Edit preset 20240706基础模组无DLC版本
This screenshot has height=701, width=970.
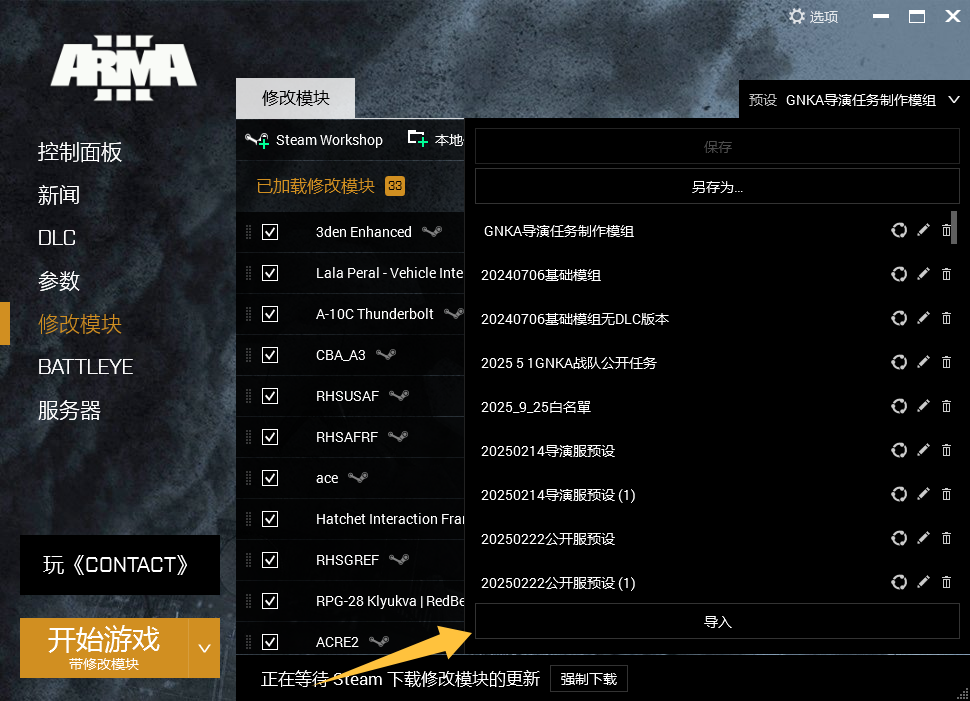(x=923, y=318)
